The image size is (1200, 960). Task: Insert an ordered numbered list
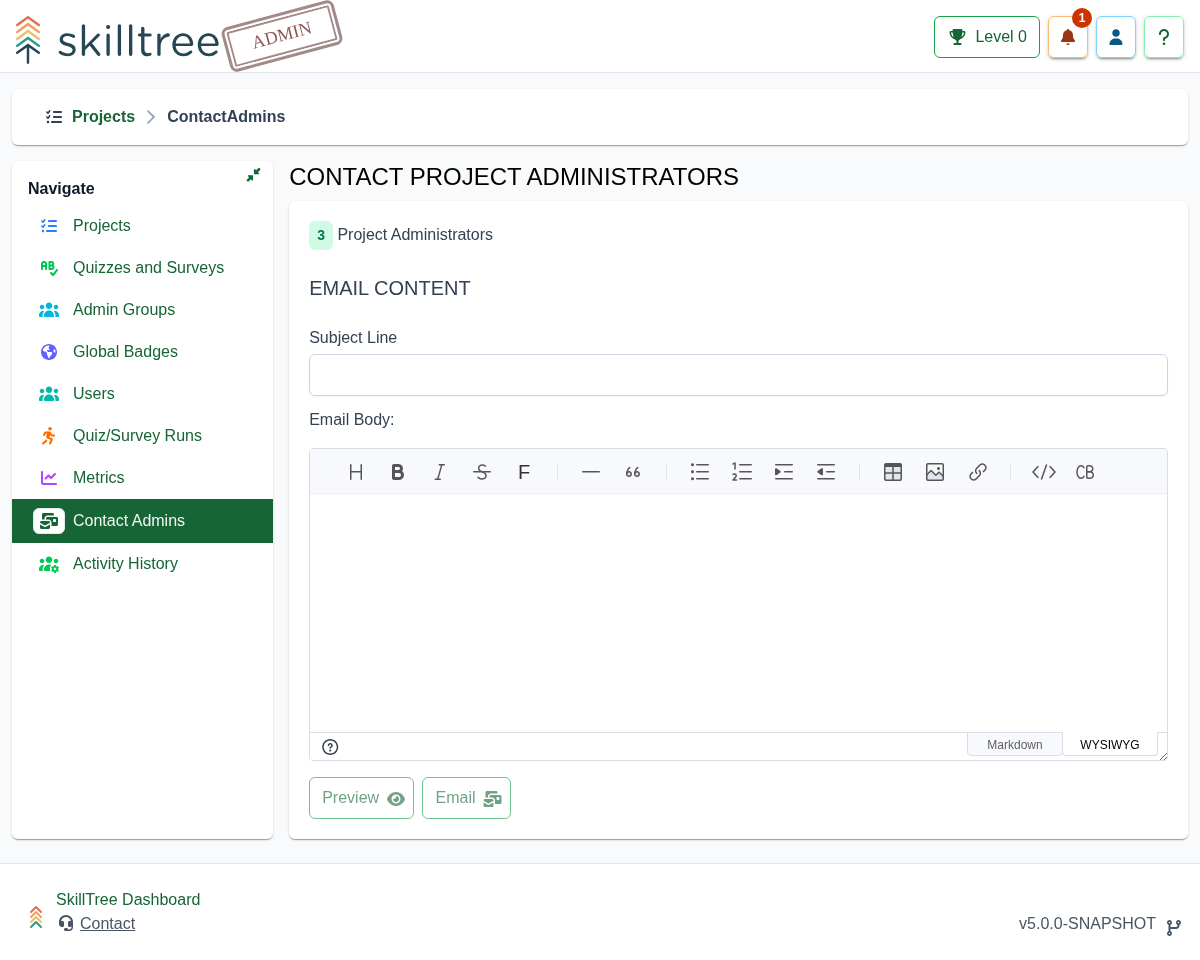point(742,472)
